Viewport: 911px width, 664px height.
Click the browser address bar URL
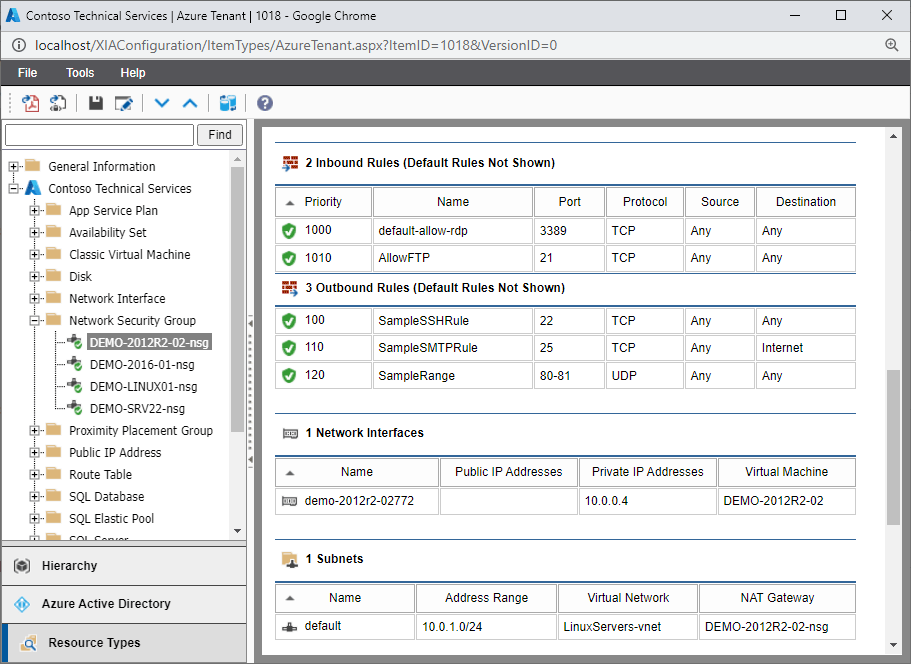(x=296, y=45)
